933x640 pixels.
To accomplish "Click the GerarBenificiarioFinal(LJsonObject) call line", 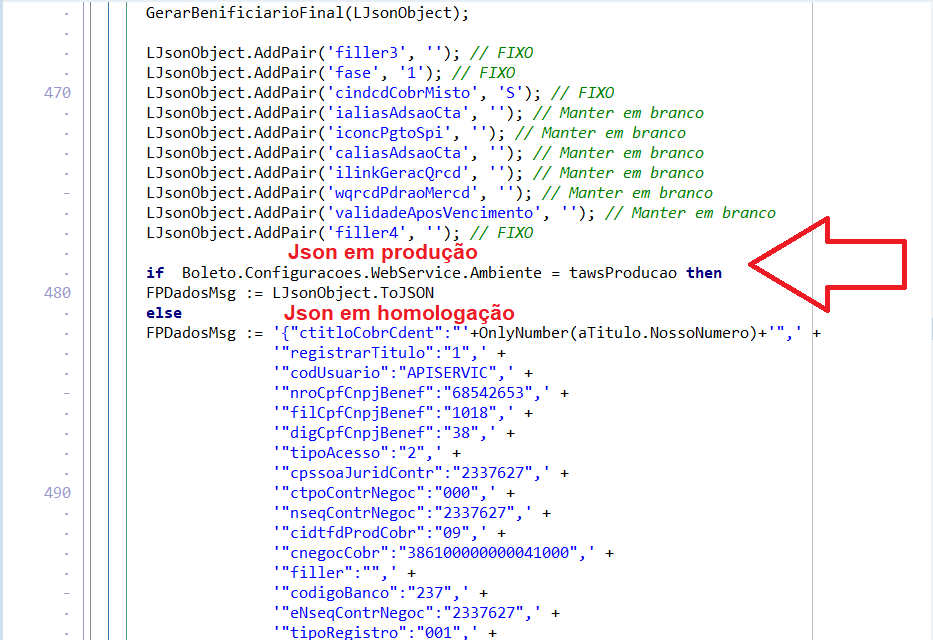I will point(308,13).
